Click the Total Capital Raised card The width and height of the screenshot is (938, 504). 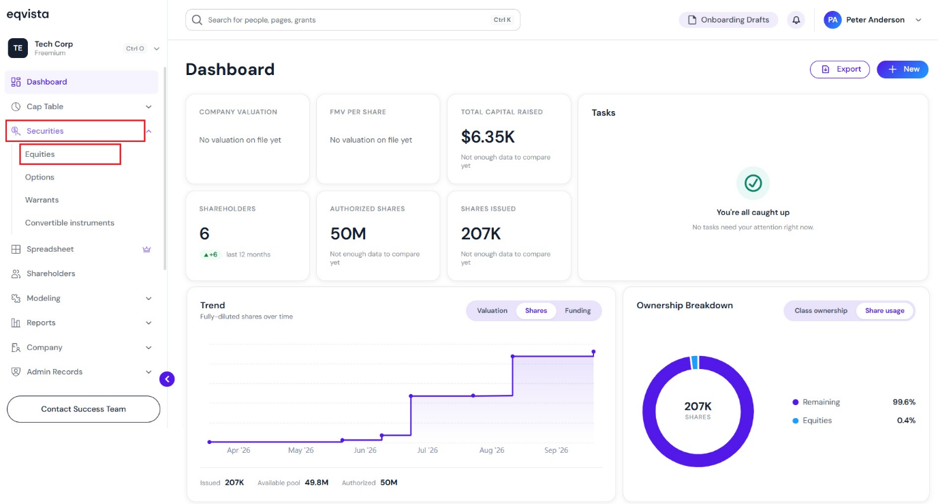tap(508, 139)
